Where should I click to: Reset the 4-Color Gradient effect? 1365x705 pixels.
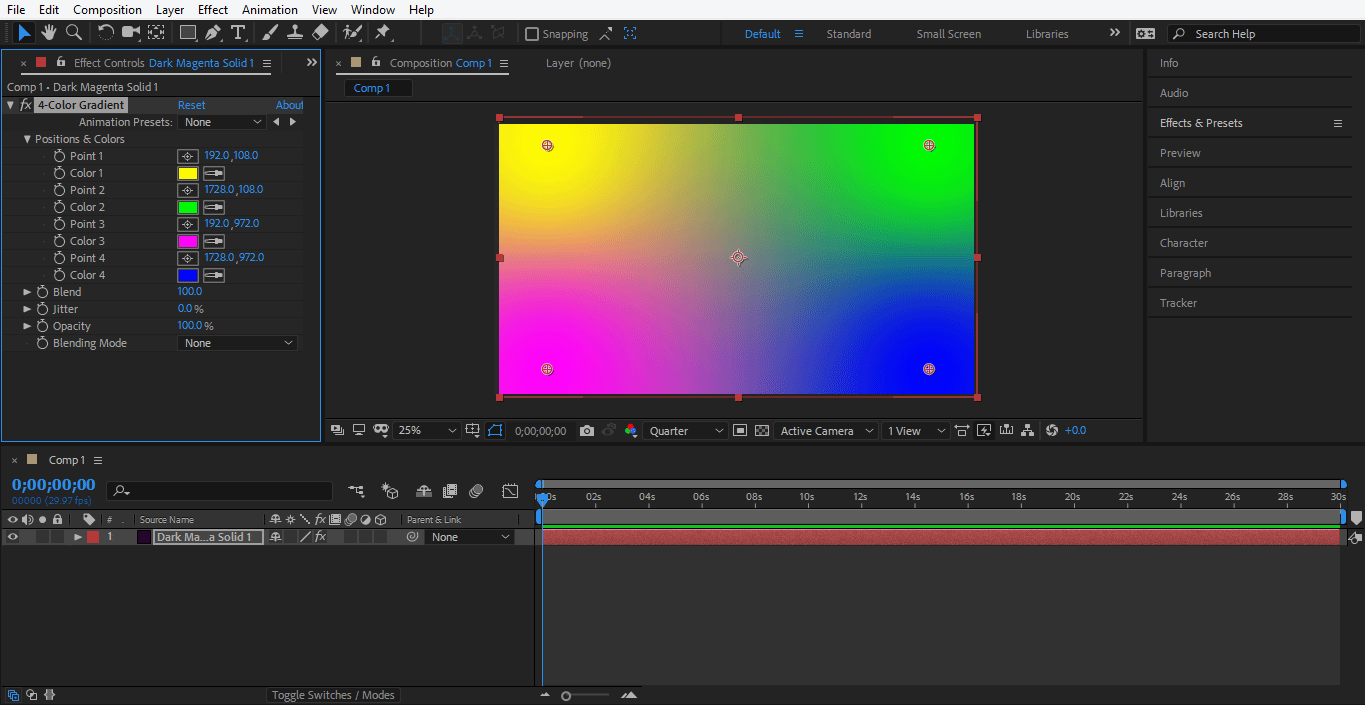coord(191,105)
